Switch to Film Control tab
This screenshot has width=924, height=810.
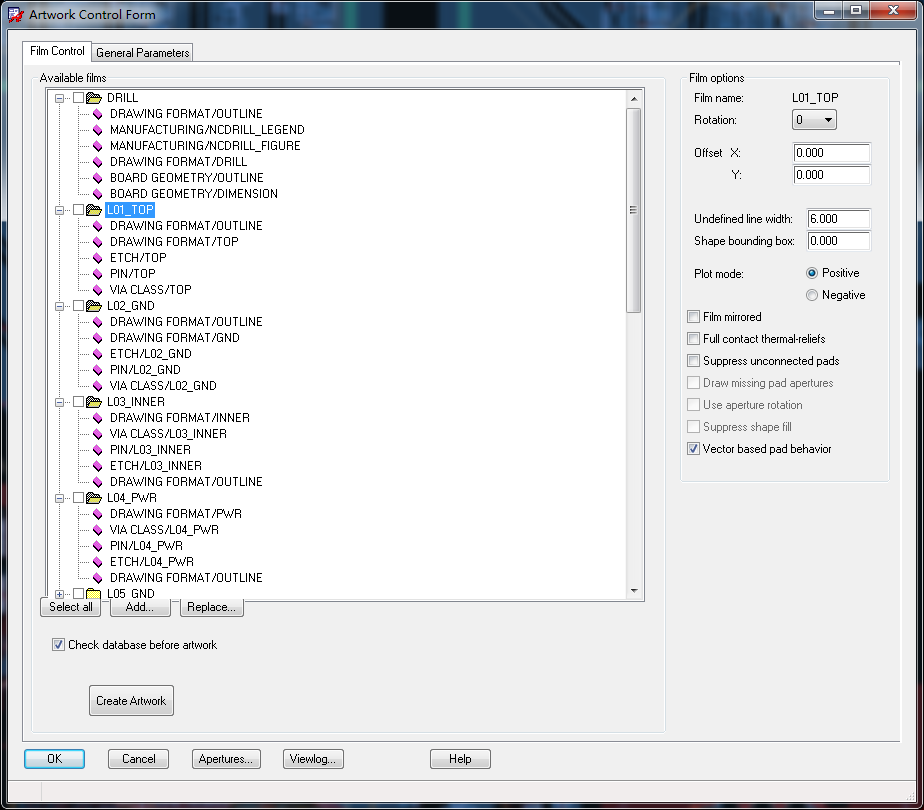57,51
